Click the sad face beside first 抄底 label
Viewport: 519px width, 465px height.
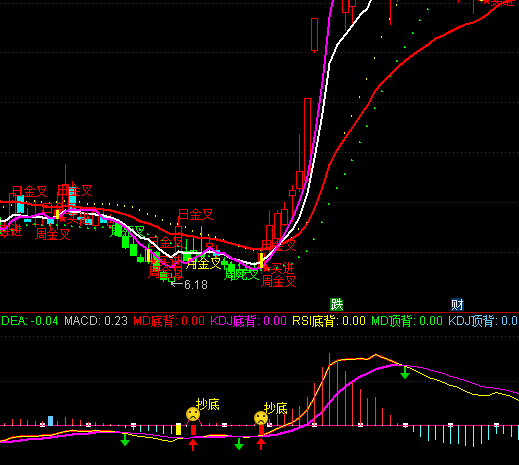193,414
